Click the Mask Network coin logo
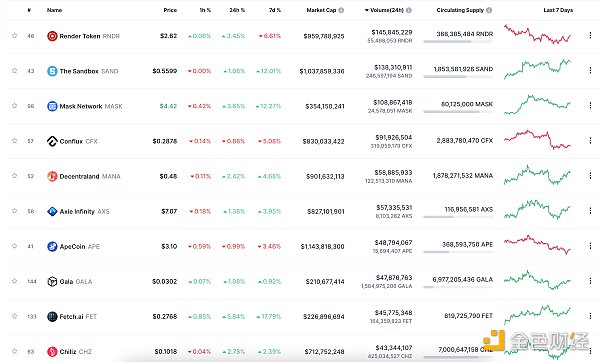600x362 pixels. [x=52, y=106]
